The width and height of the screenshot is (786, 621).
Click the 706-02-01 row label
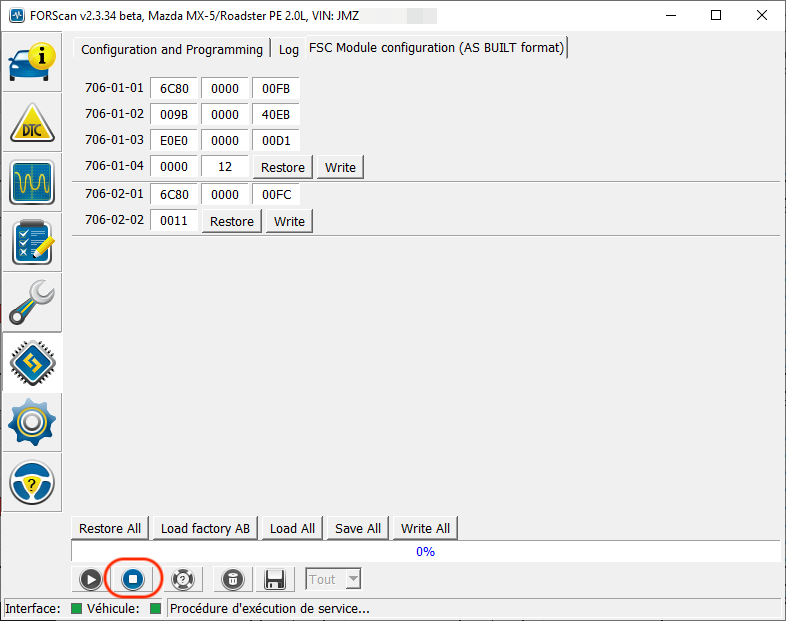click(x=114, y=193)
